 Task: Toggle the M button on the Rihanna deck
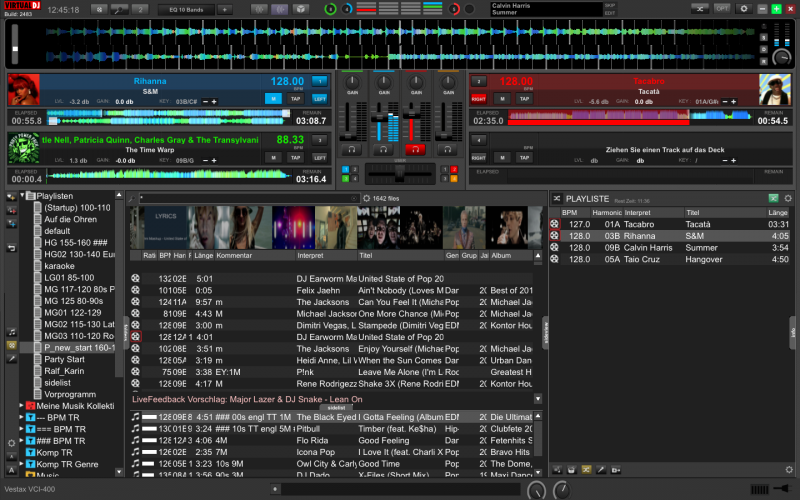click(x=273, y=99)
